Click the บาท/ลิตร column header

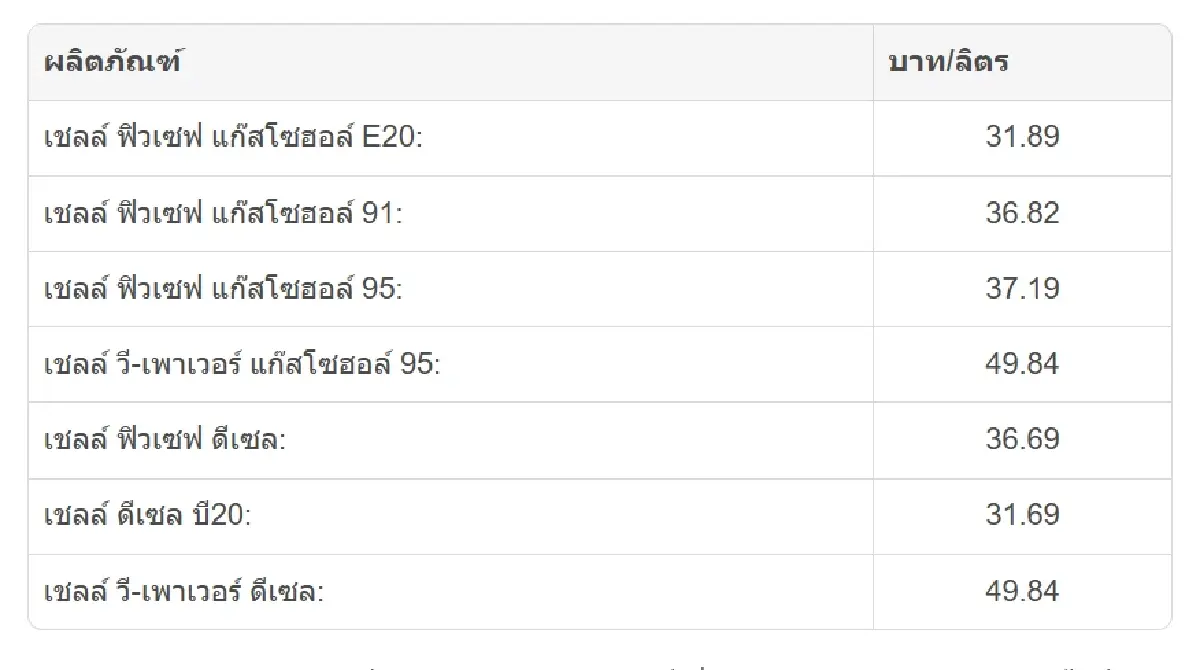point(1022,62)
